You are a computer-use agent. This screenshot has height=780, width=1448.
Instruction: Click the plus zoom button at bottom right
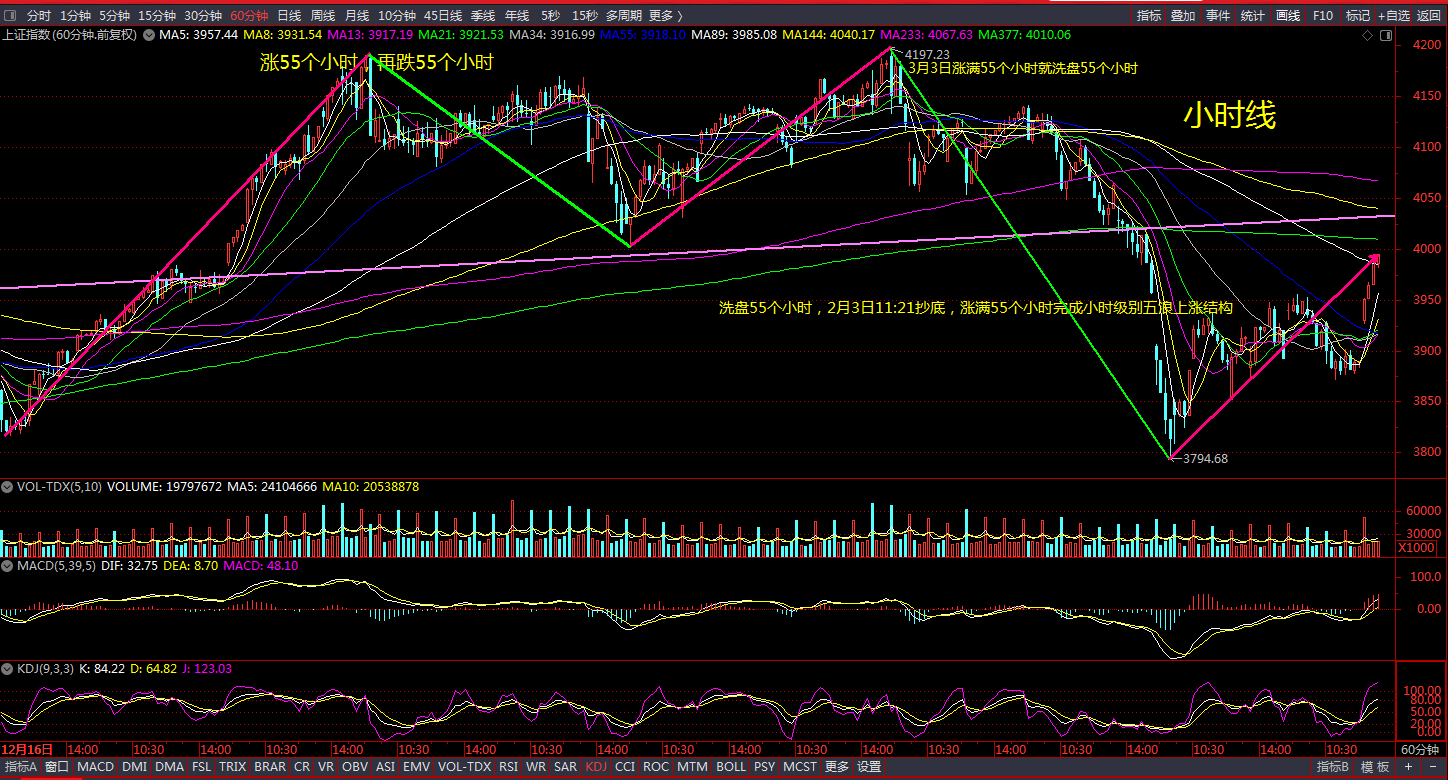pos(1408,767)
